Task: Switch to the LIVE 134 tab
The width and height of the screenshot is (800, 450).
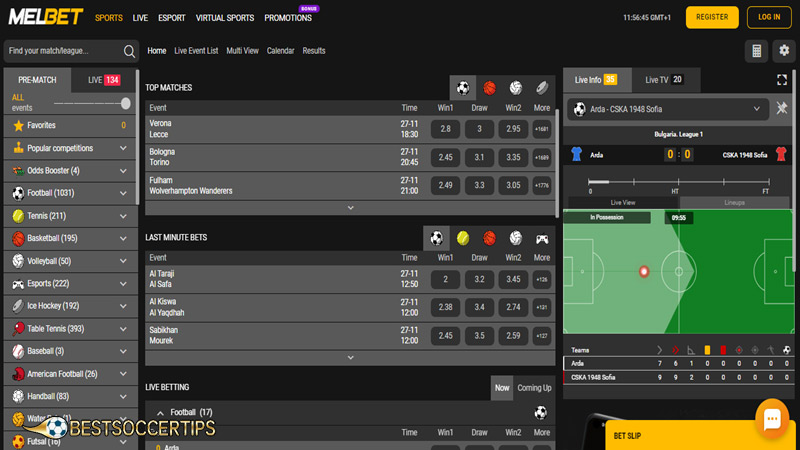Action: [104, 80]
